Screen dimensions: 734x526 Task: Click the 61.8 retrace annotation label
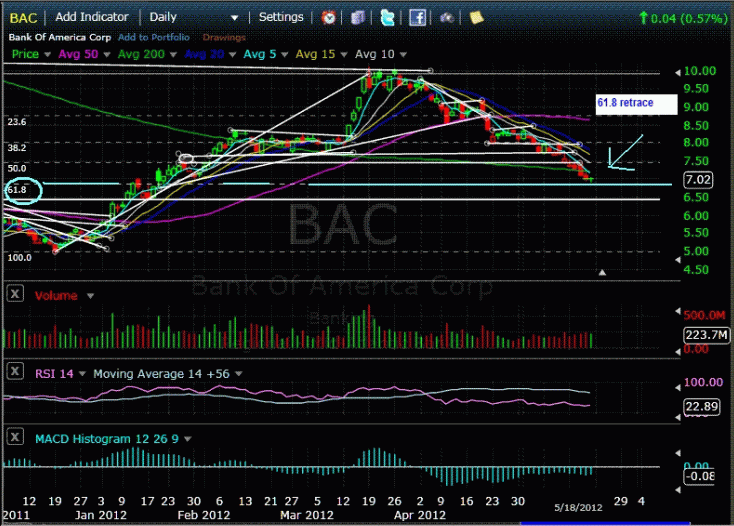(625, 102)
